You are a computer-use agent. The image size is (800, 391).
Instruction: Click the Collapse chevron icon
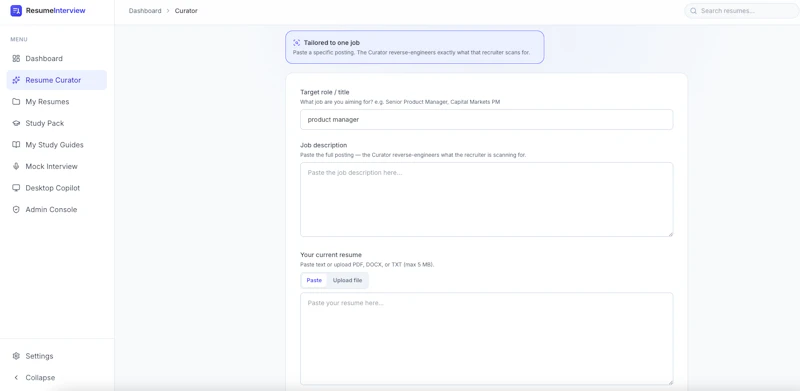(16, 378)
